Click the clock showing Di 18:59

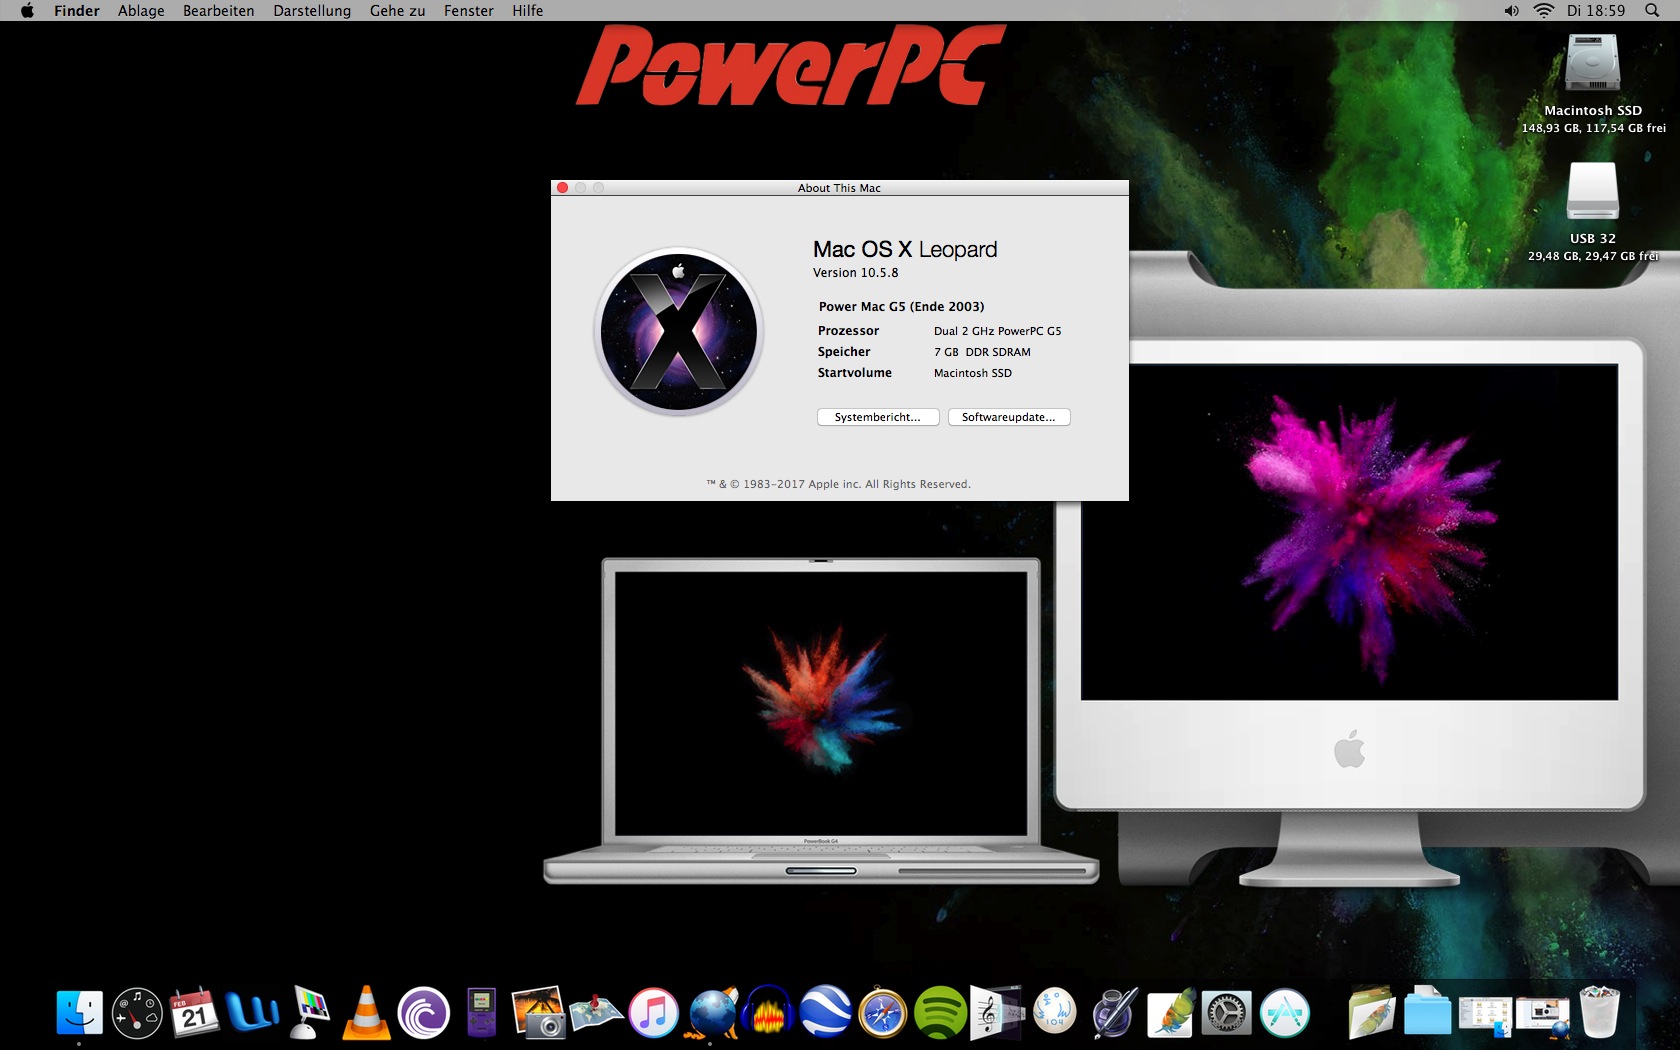pos(1596,11)
